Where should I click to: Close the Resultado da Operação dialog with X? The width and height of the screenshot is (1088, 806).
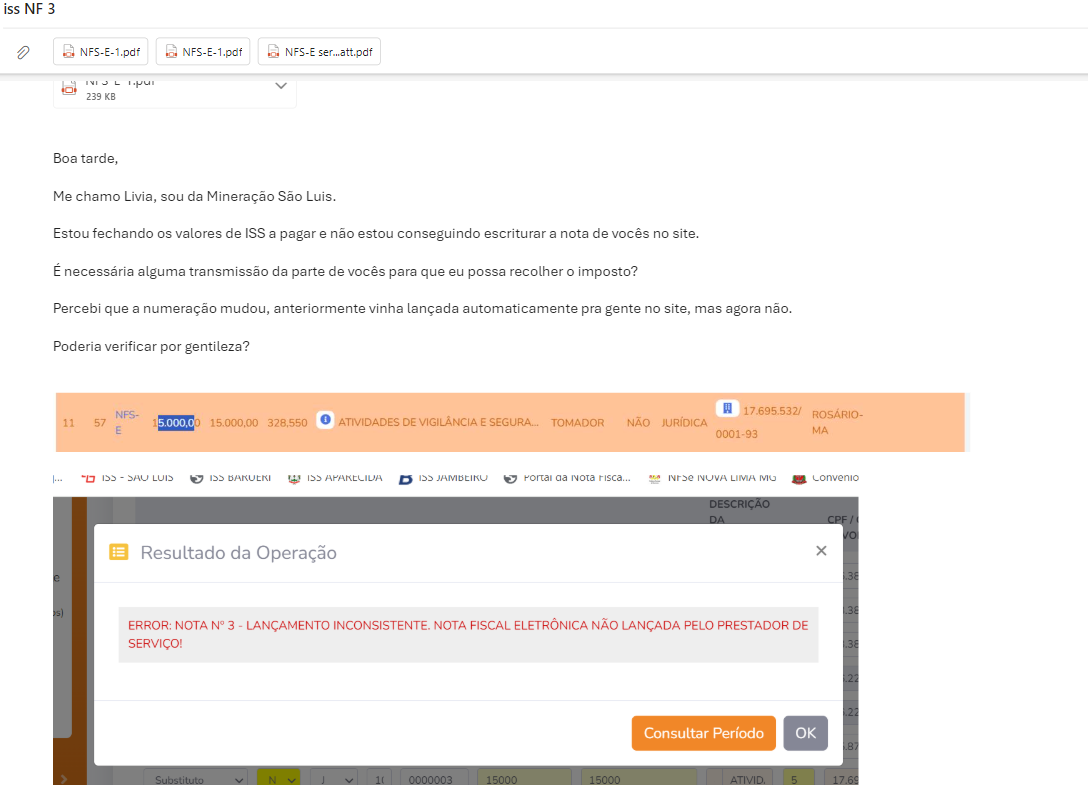821,550
